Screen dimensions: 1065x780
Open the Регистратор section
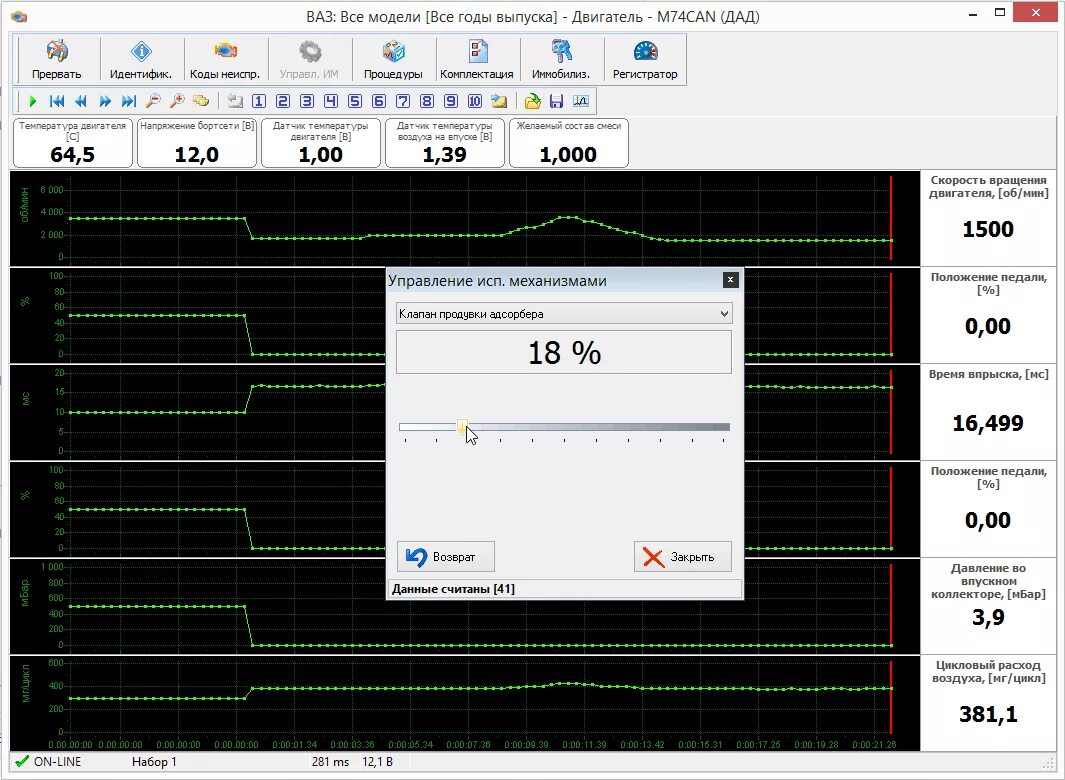[x=645, y=60]
